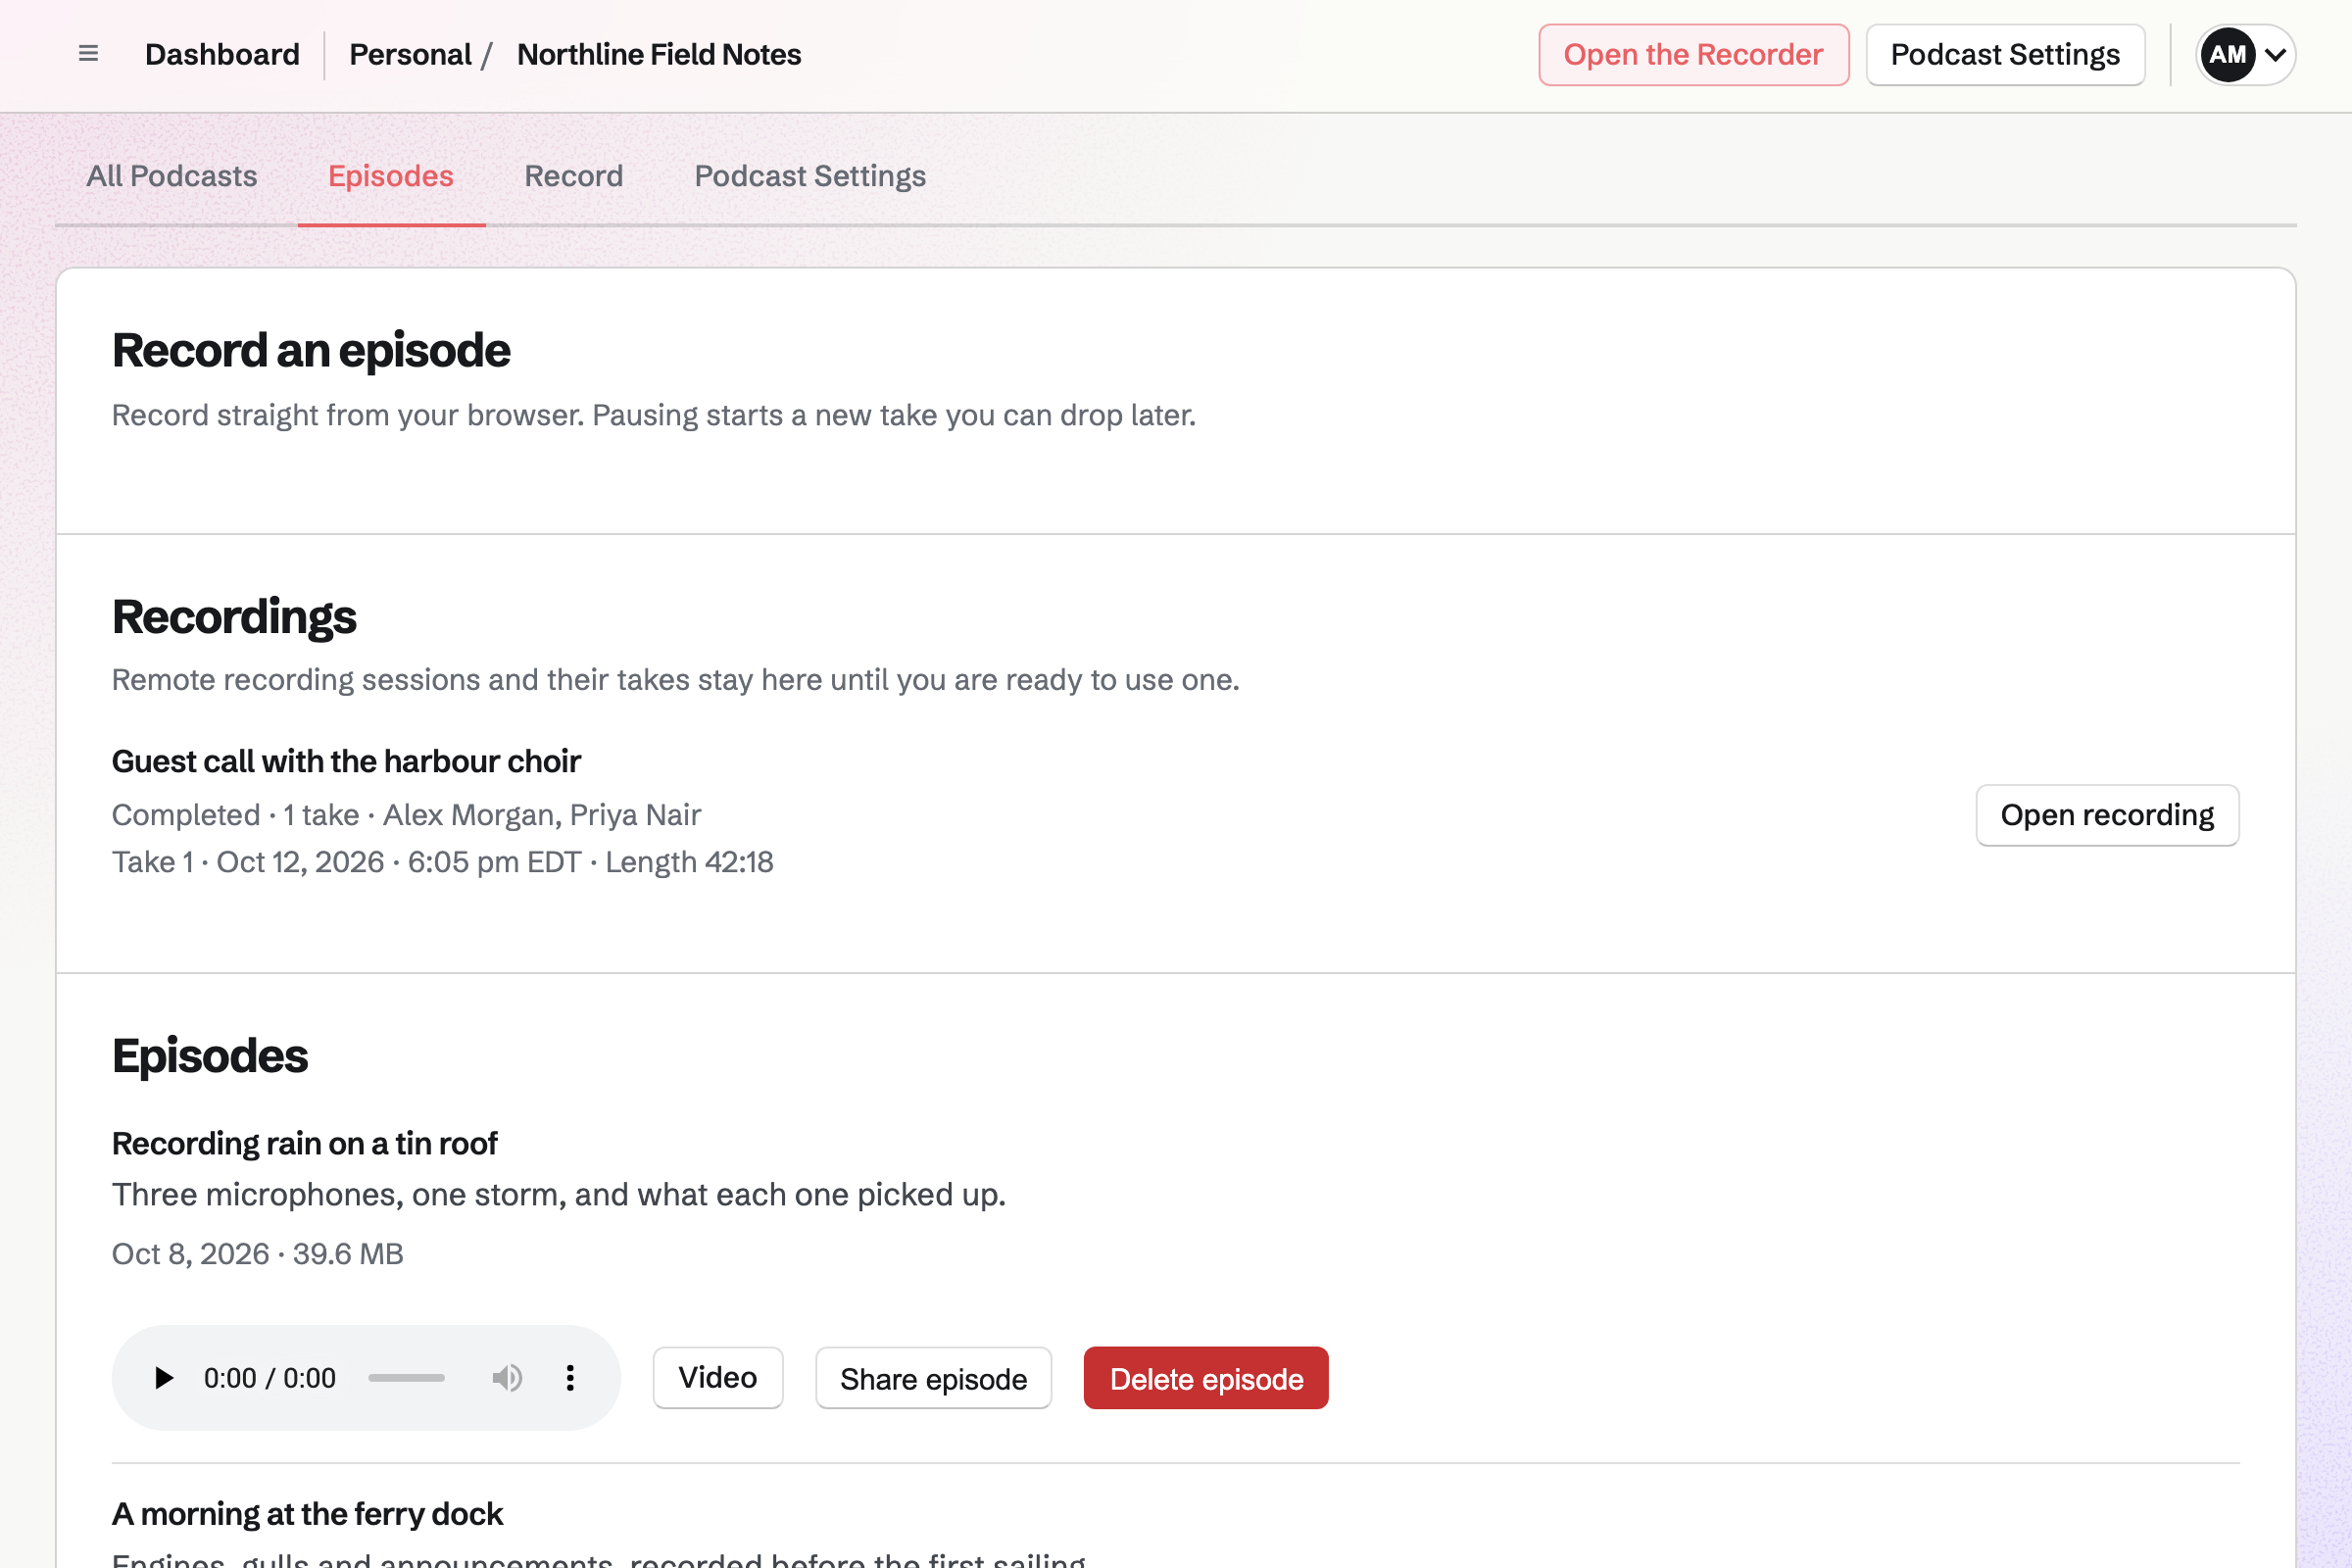Click the Recordings section heading
Viewport: 2352px width, 1568px height.
tap(234, 617)
